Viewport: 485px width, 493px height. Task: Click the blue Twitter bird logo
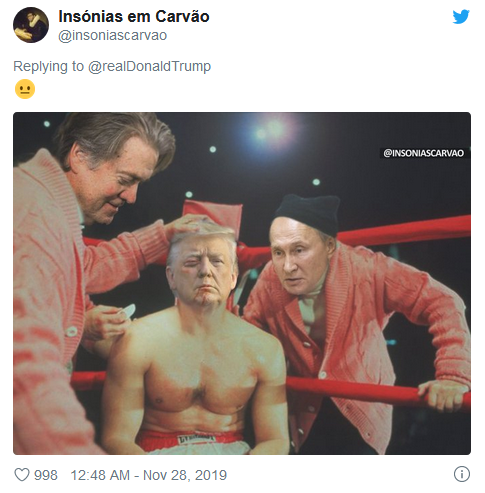pyautogui.click(x=461, y=17)
